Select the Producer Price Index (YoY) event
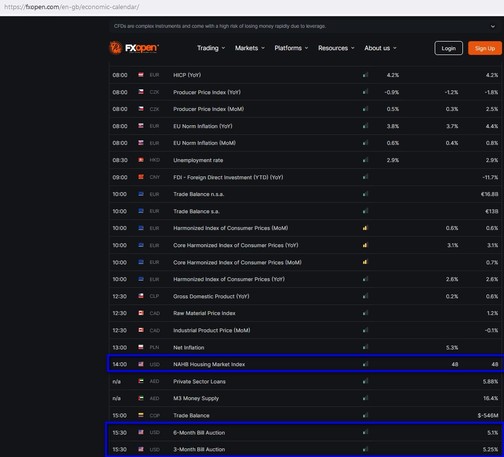The image size is (504, 457). coord(207,92)
